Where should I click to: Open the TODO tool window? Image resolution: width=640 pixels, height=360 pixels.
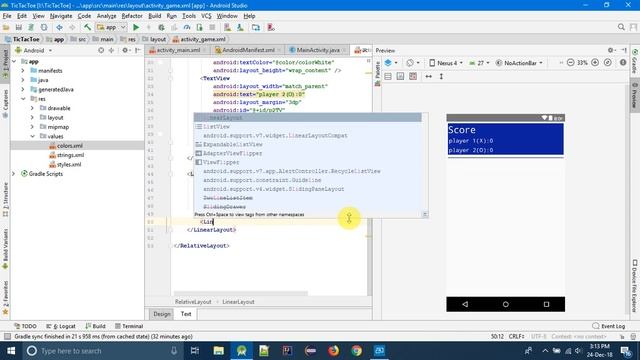point(25,326)
